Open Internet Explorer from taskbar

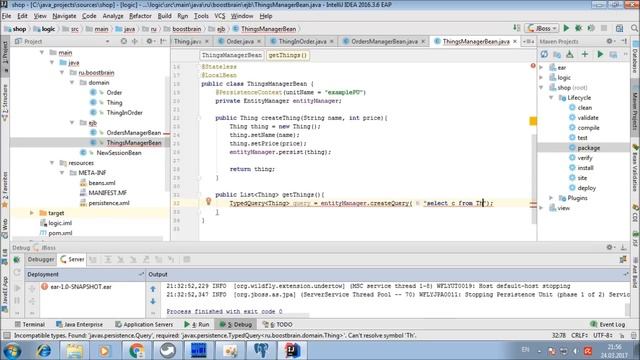[x=44, y=351]
